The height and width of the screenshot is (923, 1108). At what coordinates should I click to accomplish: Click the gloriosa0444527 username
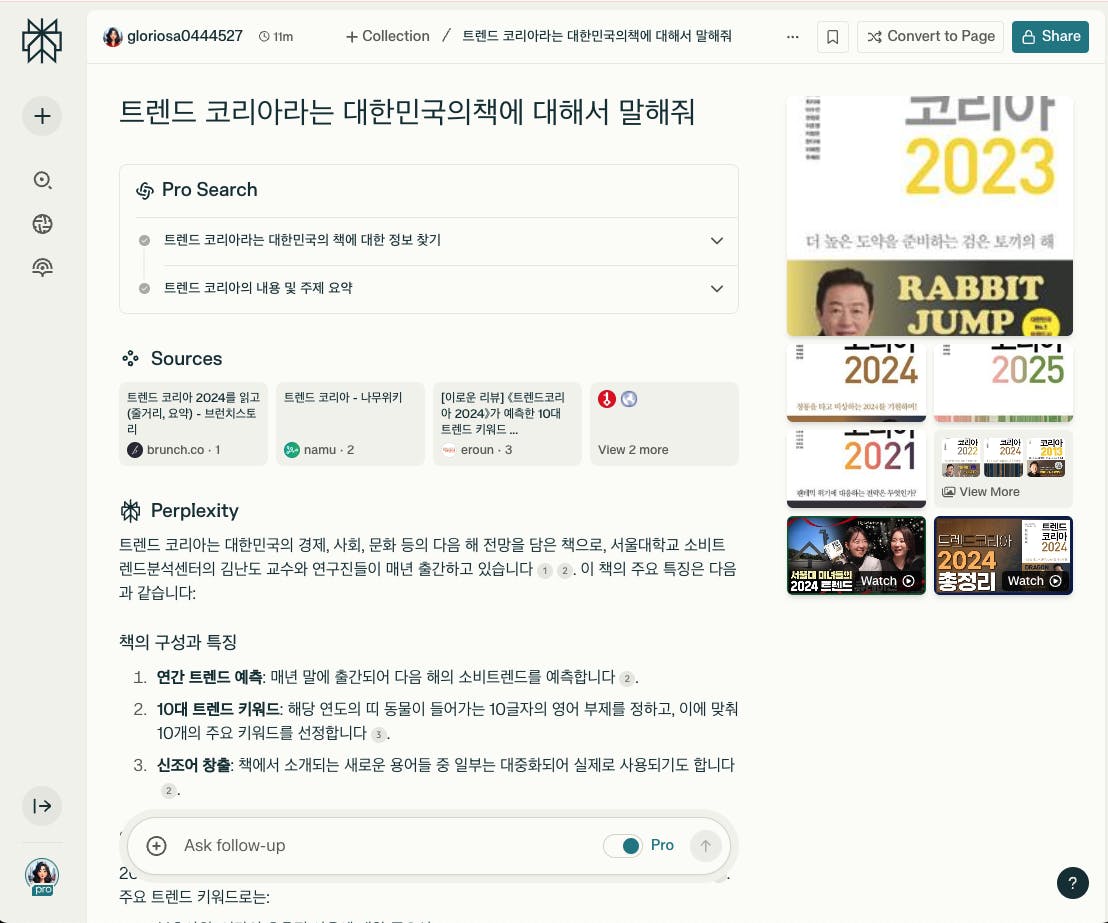[185, 36]
